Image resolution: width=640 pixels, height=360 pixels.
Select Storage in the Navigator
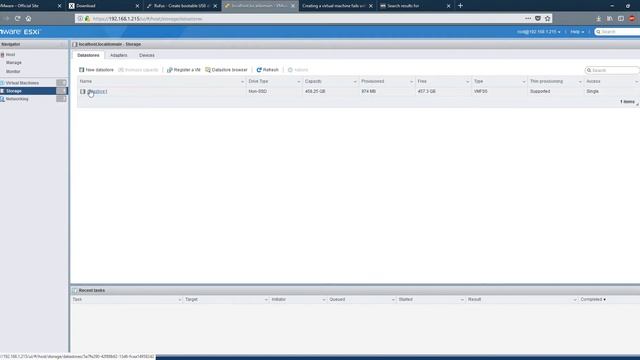coord(14,91)
